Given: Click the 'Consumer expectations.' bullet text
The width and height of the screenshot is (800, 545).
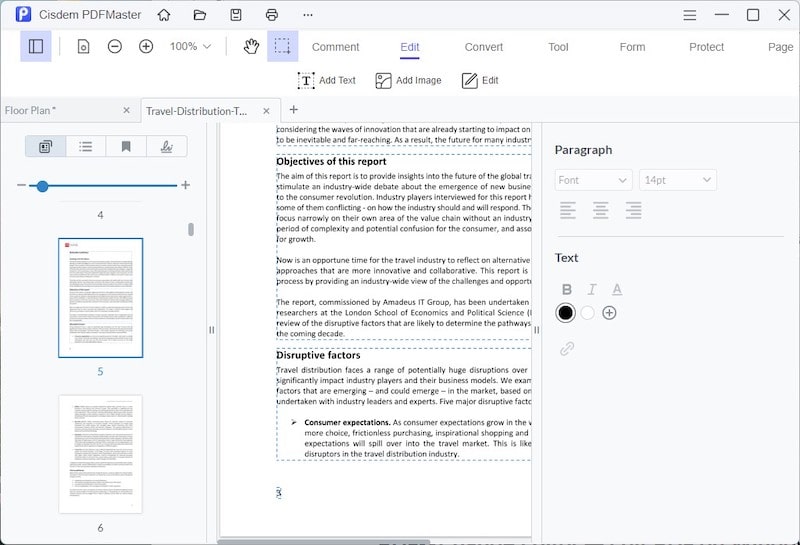Looking at the screenshot, I should (347, 423).
